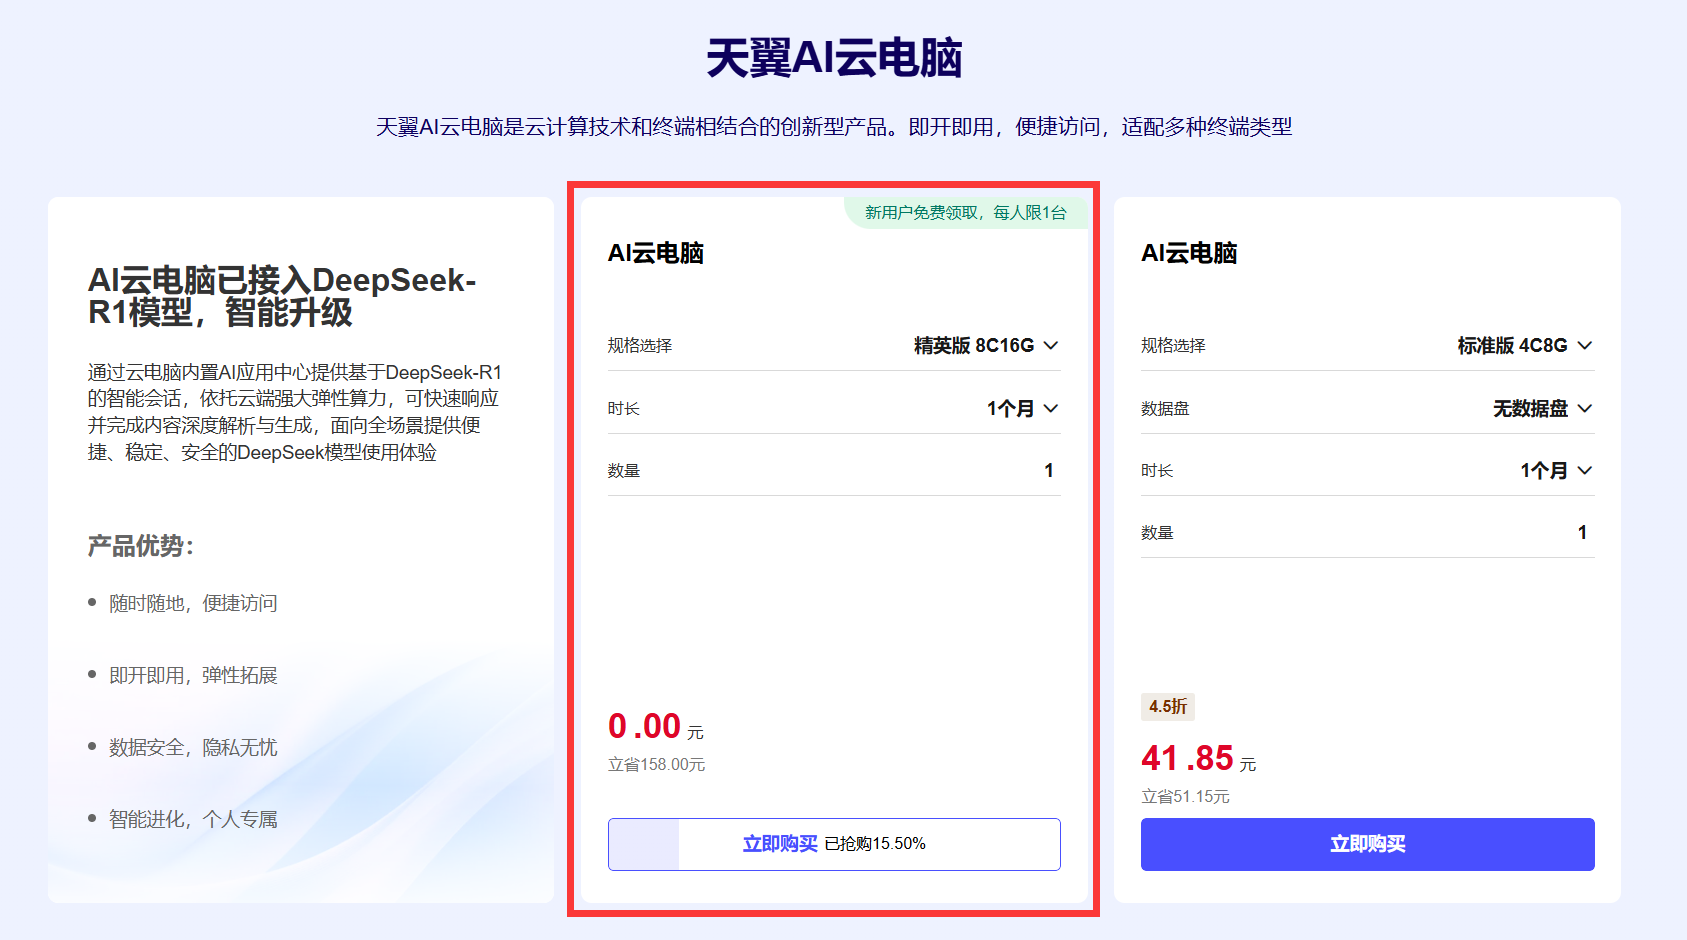Click the AI云电脑已接入DeepSeek-R1模型 heading

click(x=282, y=296)
